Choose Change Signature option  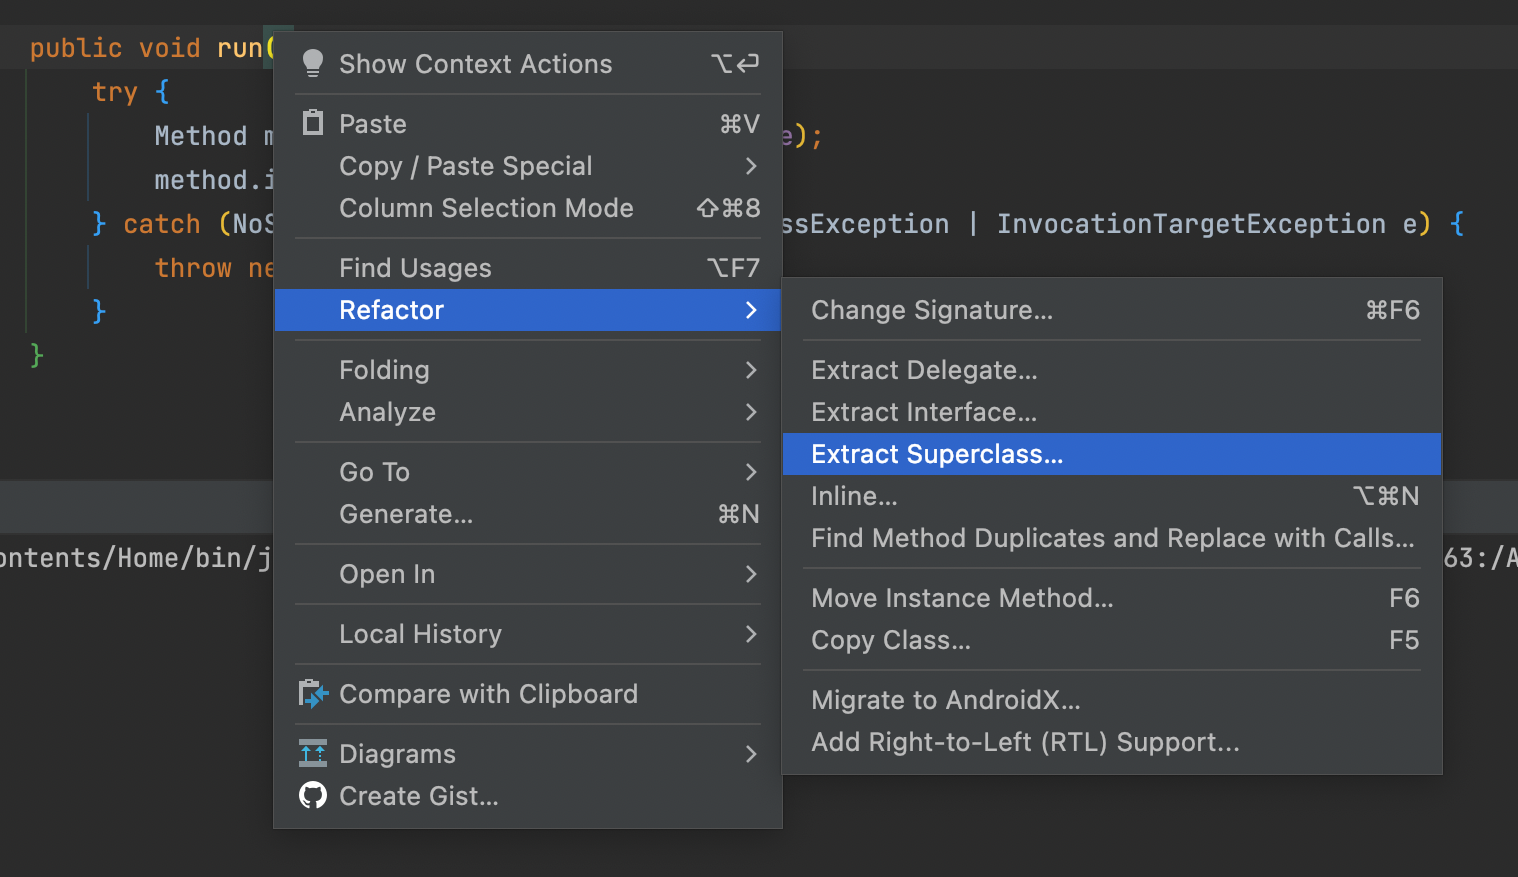click(x=931, y=310)
